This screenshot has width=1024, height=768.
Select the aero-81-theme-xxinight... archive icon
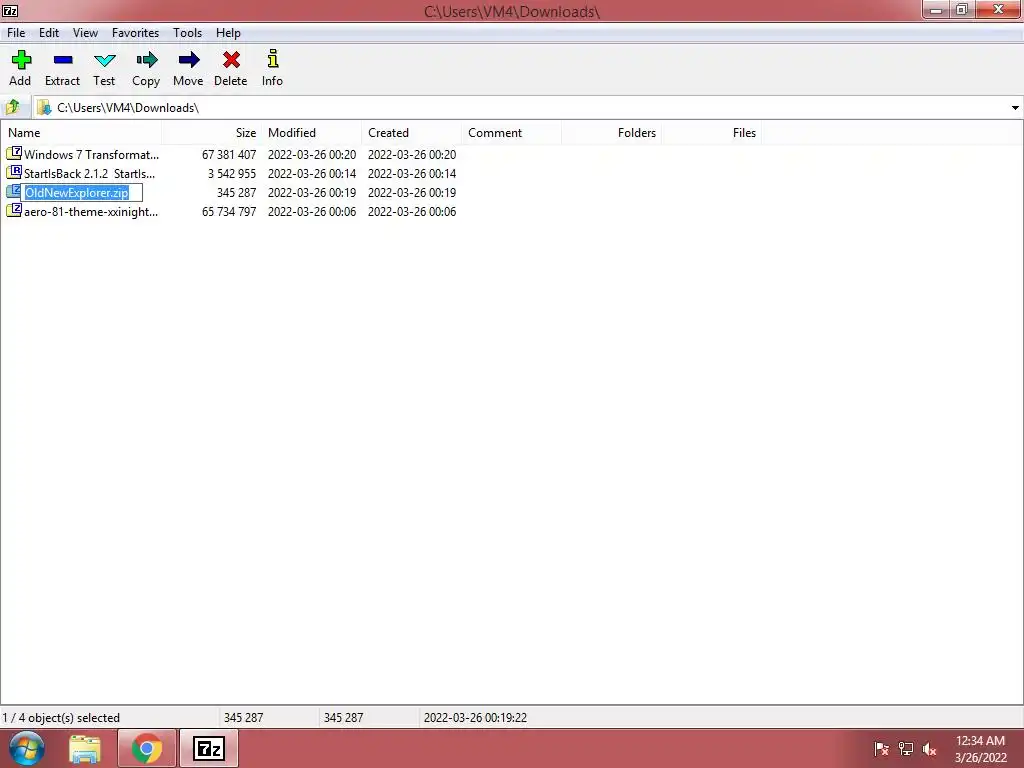tap(14, 210)
